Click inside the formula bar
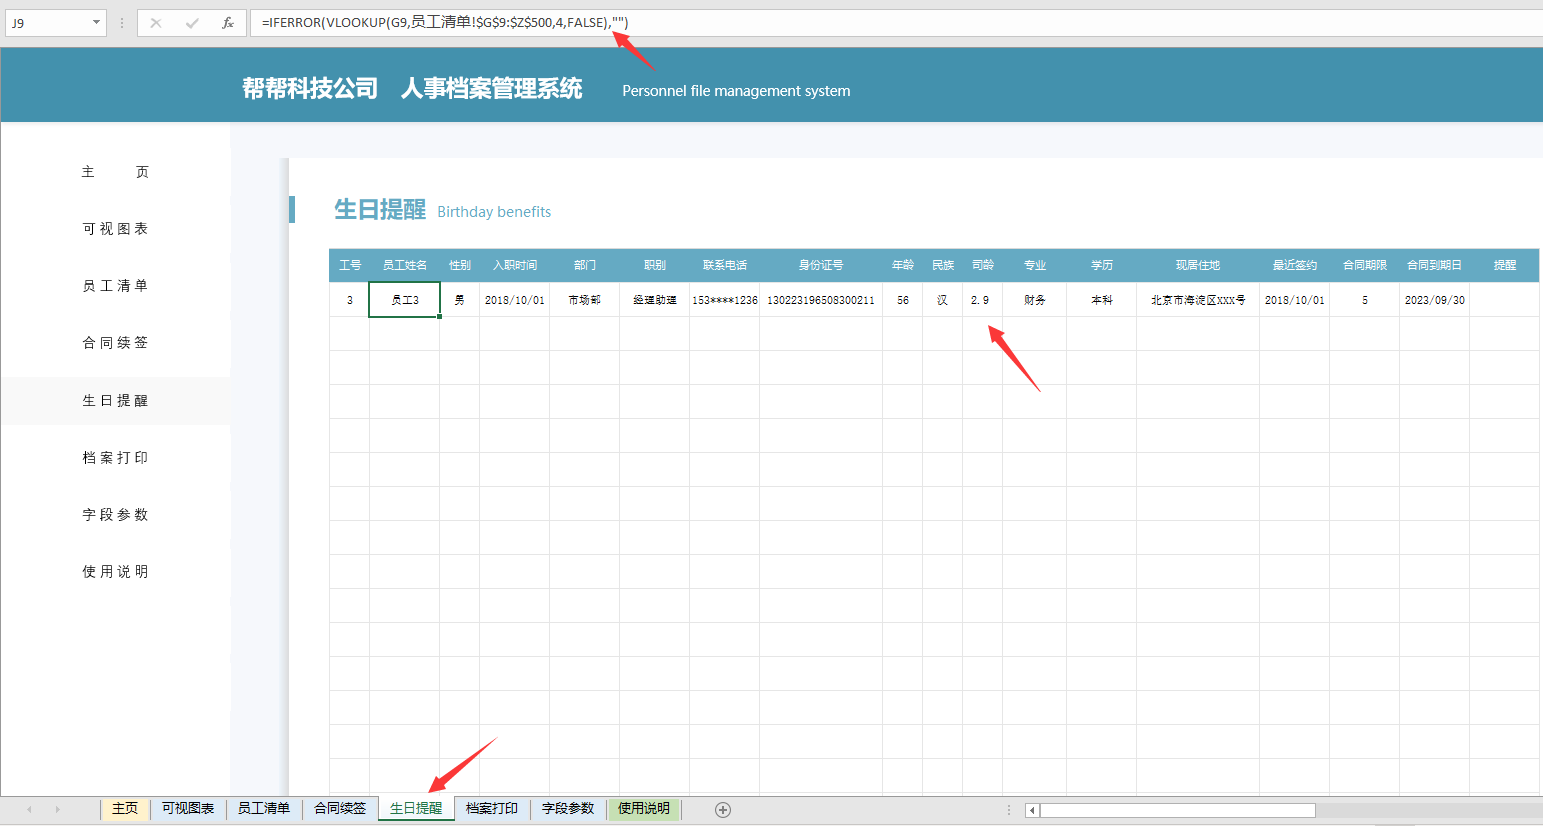The height and width of the screenshot is (826, 1543). [895, 22]
